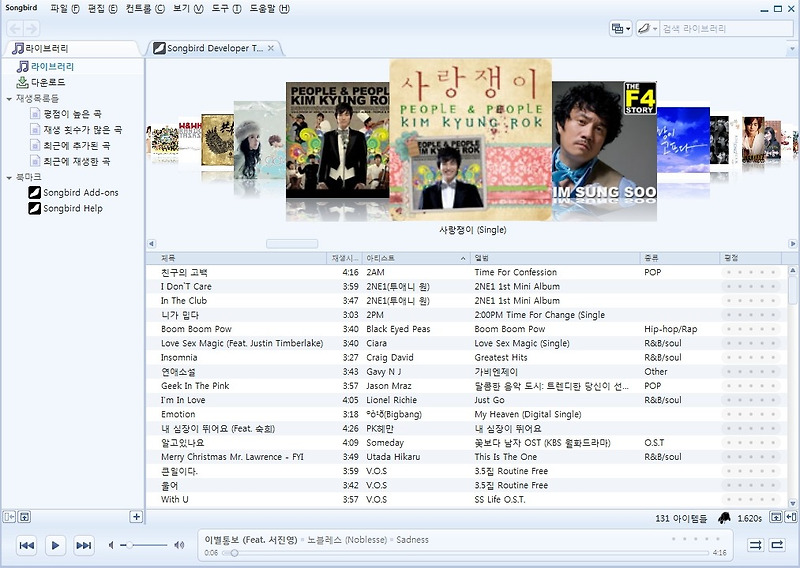This screenshot has height=568, width=800.
Task: Click the cover flow left scroll arrow
Action: click(151, 244)
